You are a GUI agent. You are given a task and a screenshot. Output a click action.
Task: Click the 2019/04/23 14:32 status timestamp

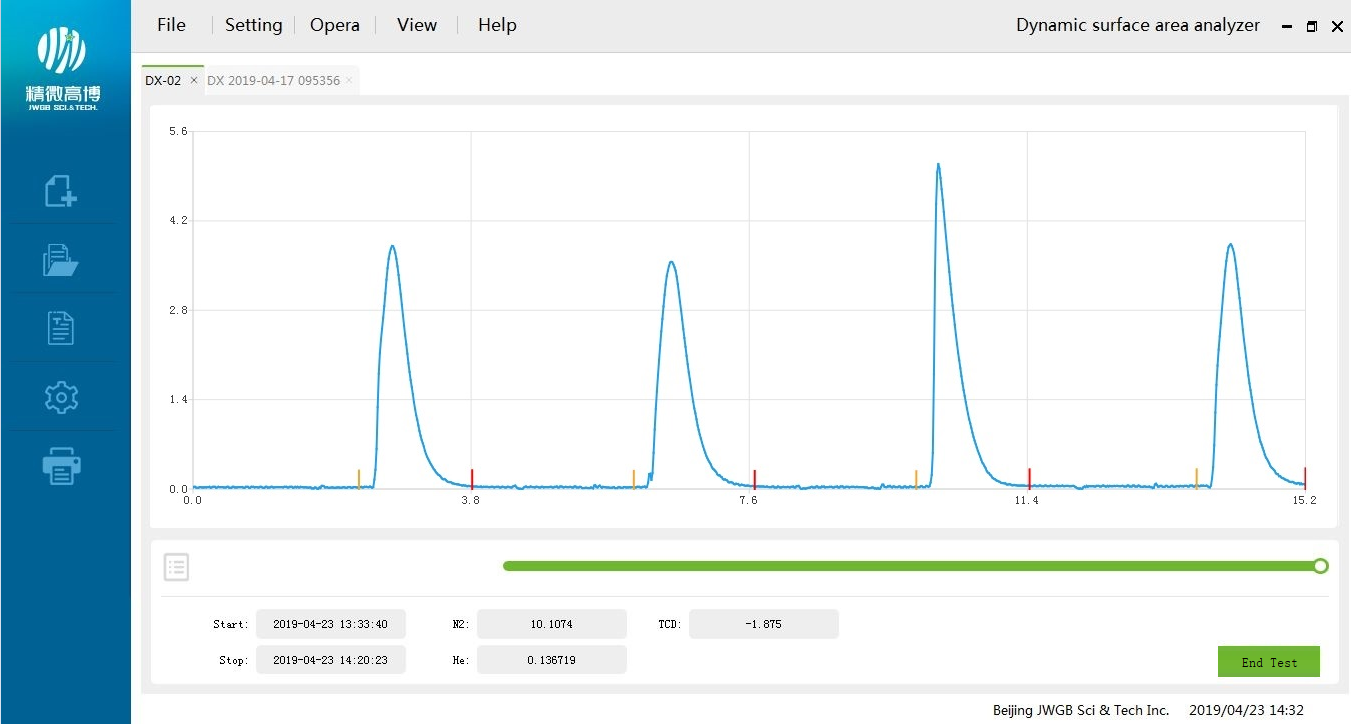coord(1246,710)
